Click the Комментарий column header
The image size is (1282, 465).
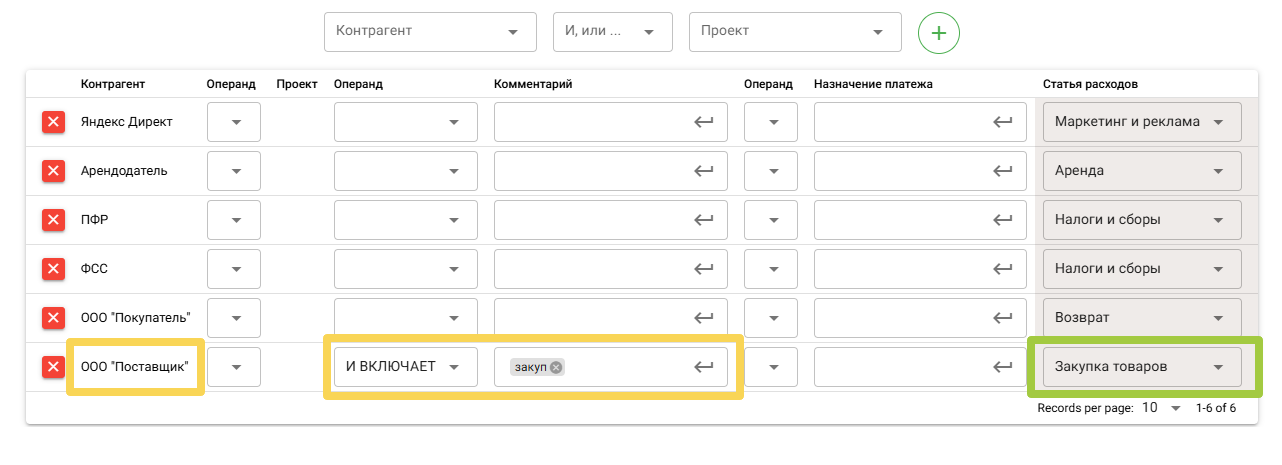point(533,84)
